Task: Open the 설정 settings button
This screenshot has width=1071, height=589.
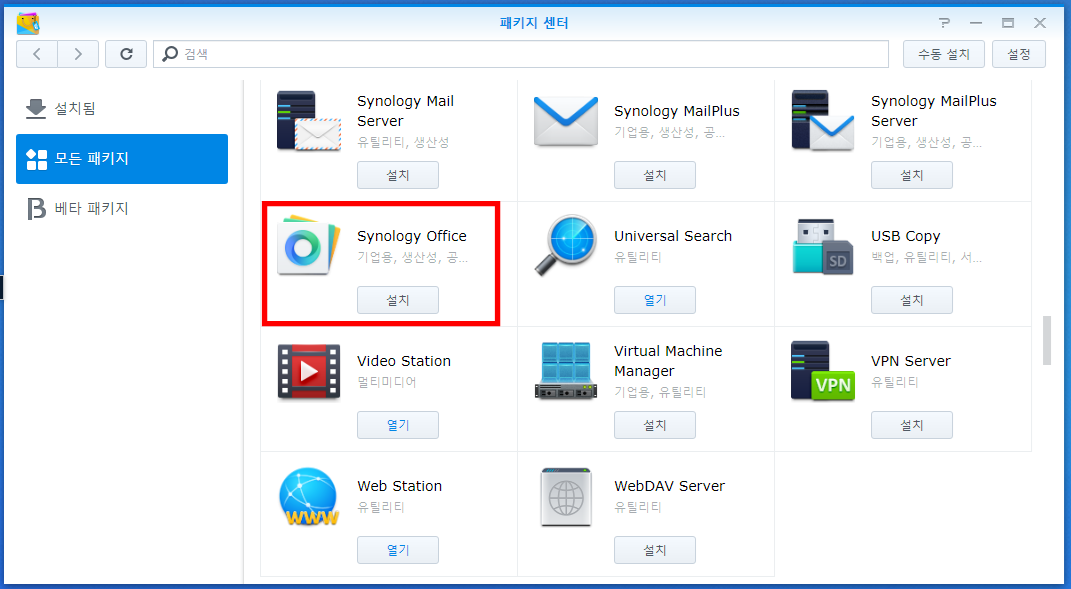Action: (x=1018, y=54)
